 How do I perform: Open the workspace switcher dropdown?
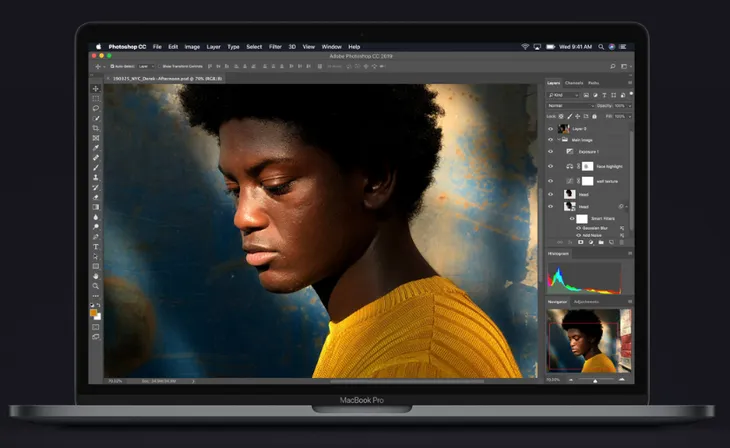(626, 66)
